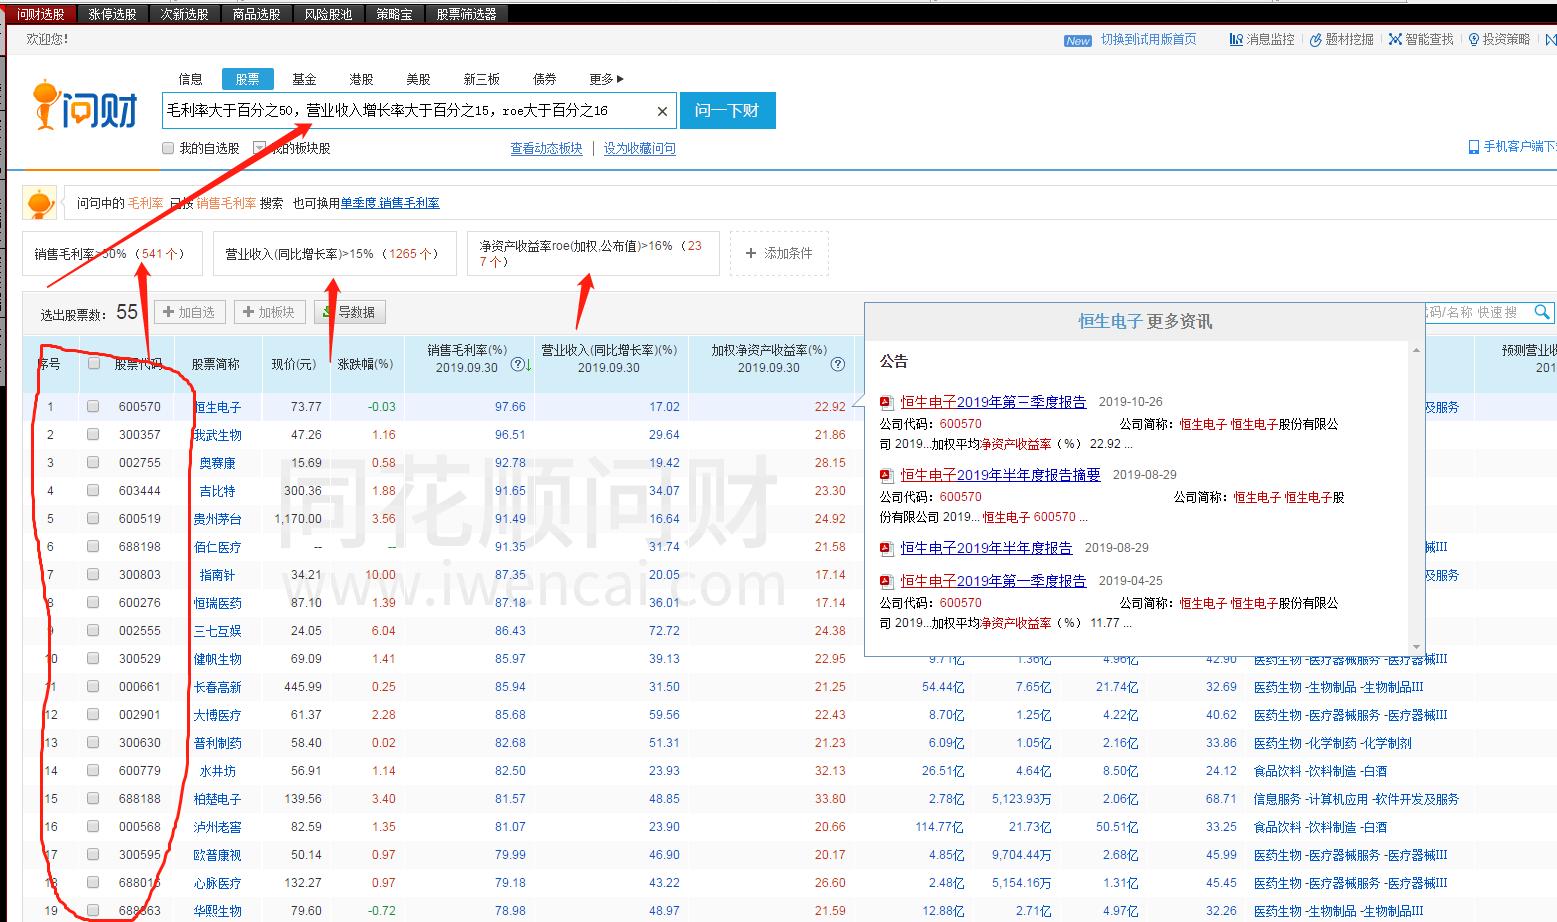Click the quick search magnifier icon
Image resolution: width=1557 pixels, height=922 pixels.
[x=1542, y=312]
